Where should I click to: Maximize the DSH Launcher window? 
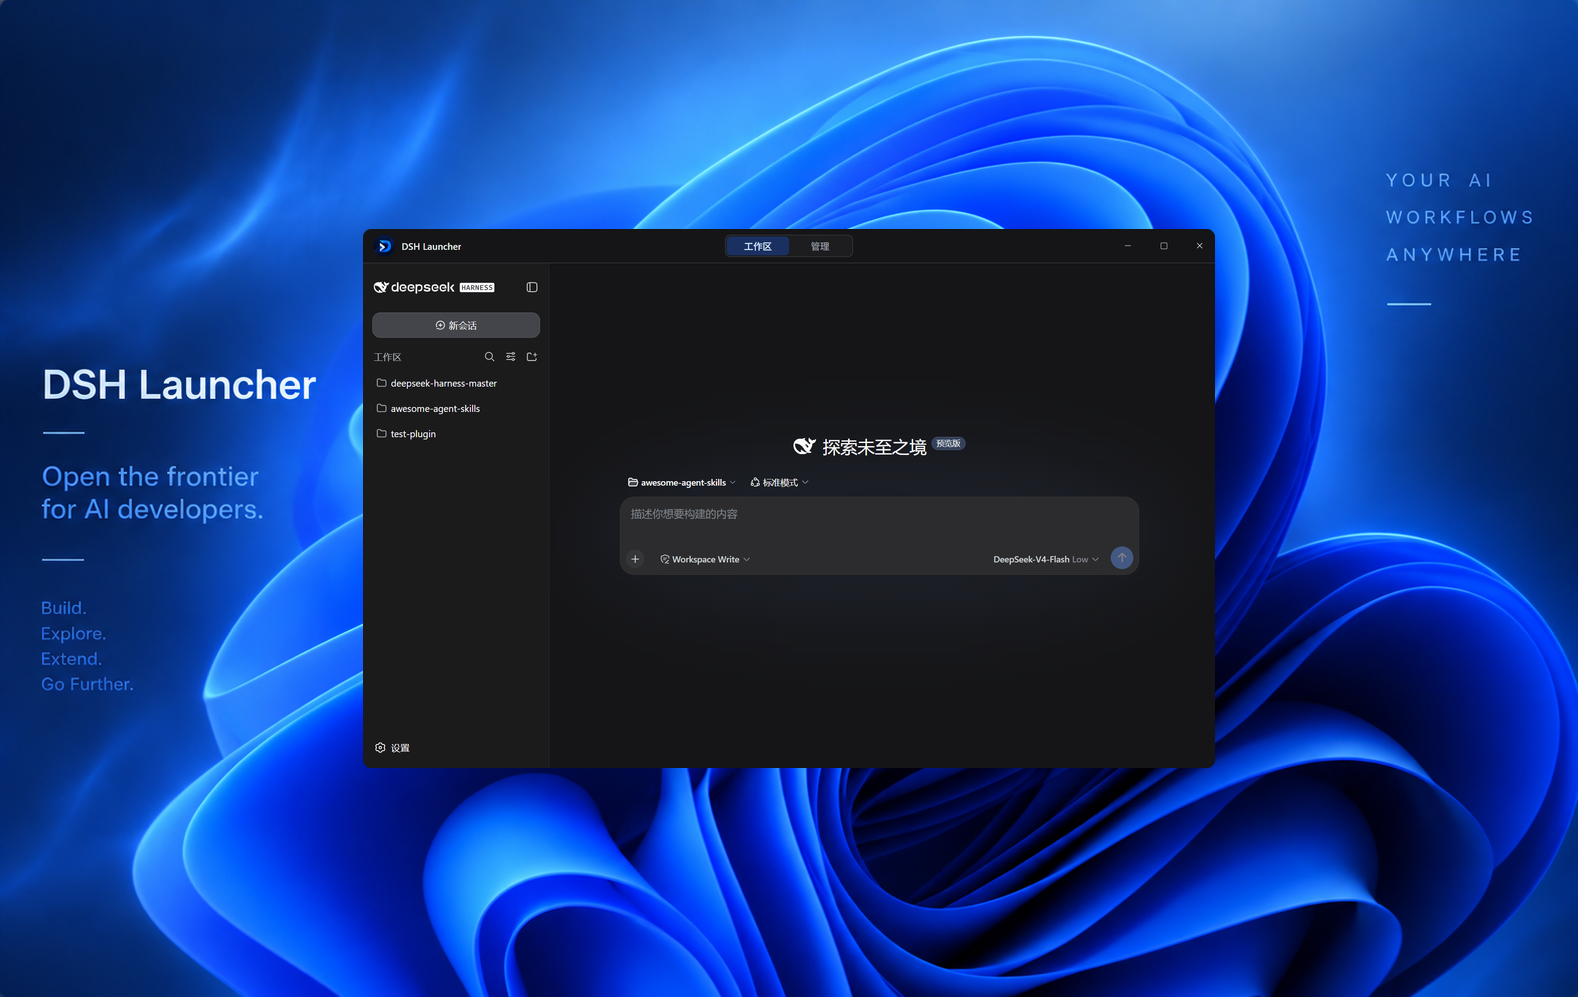point(1164,246)
